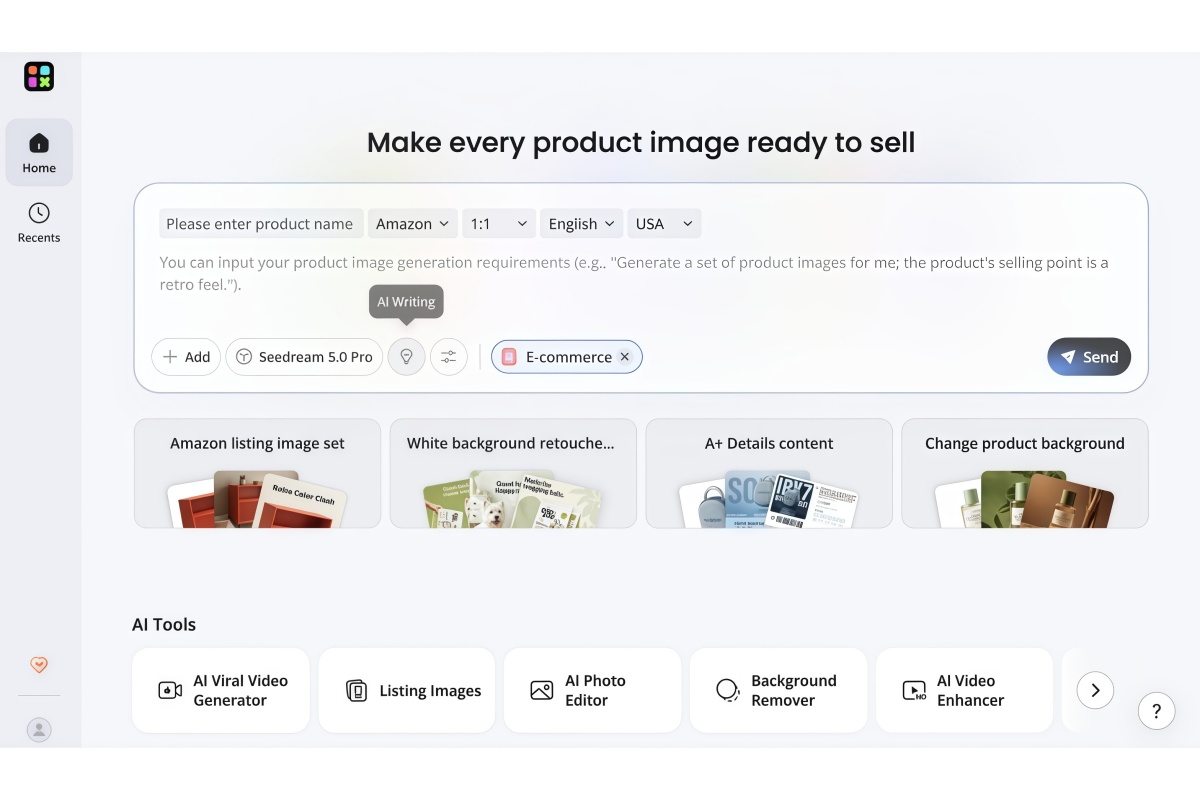This screenshot has width=1200, height=800.
Task: Click the AI Viral Video Generator camera icon
Action: [170, 690]
